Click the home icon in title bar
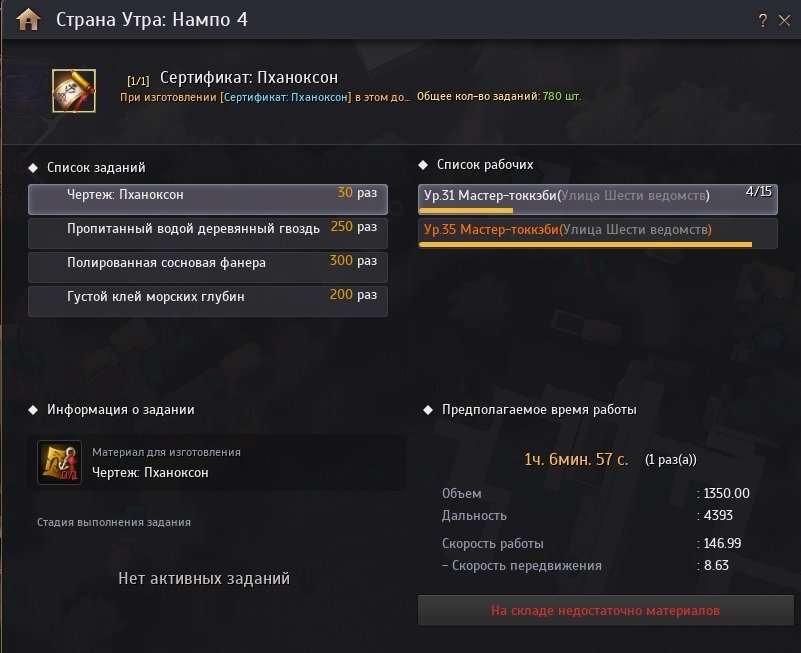Image resolution: width=801 pixels, height=653 pixels. (28, 19)
